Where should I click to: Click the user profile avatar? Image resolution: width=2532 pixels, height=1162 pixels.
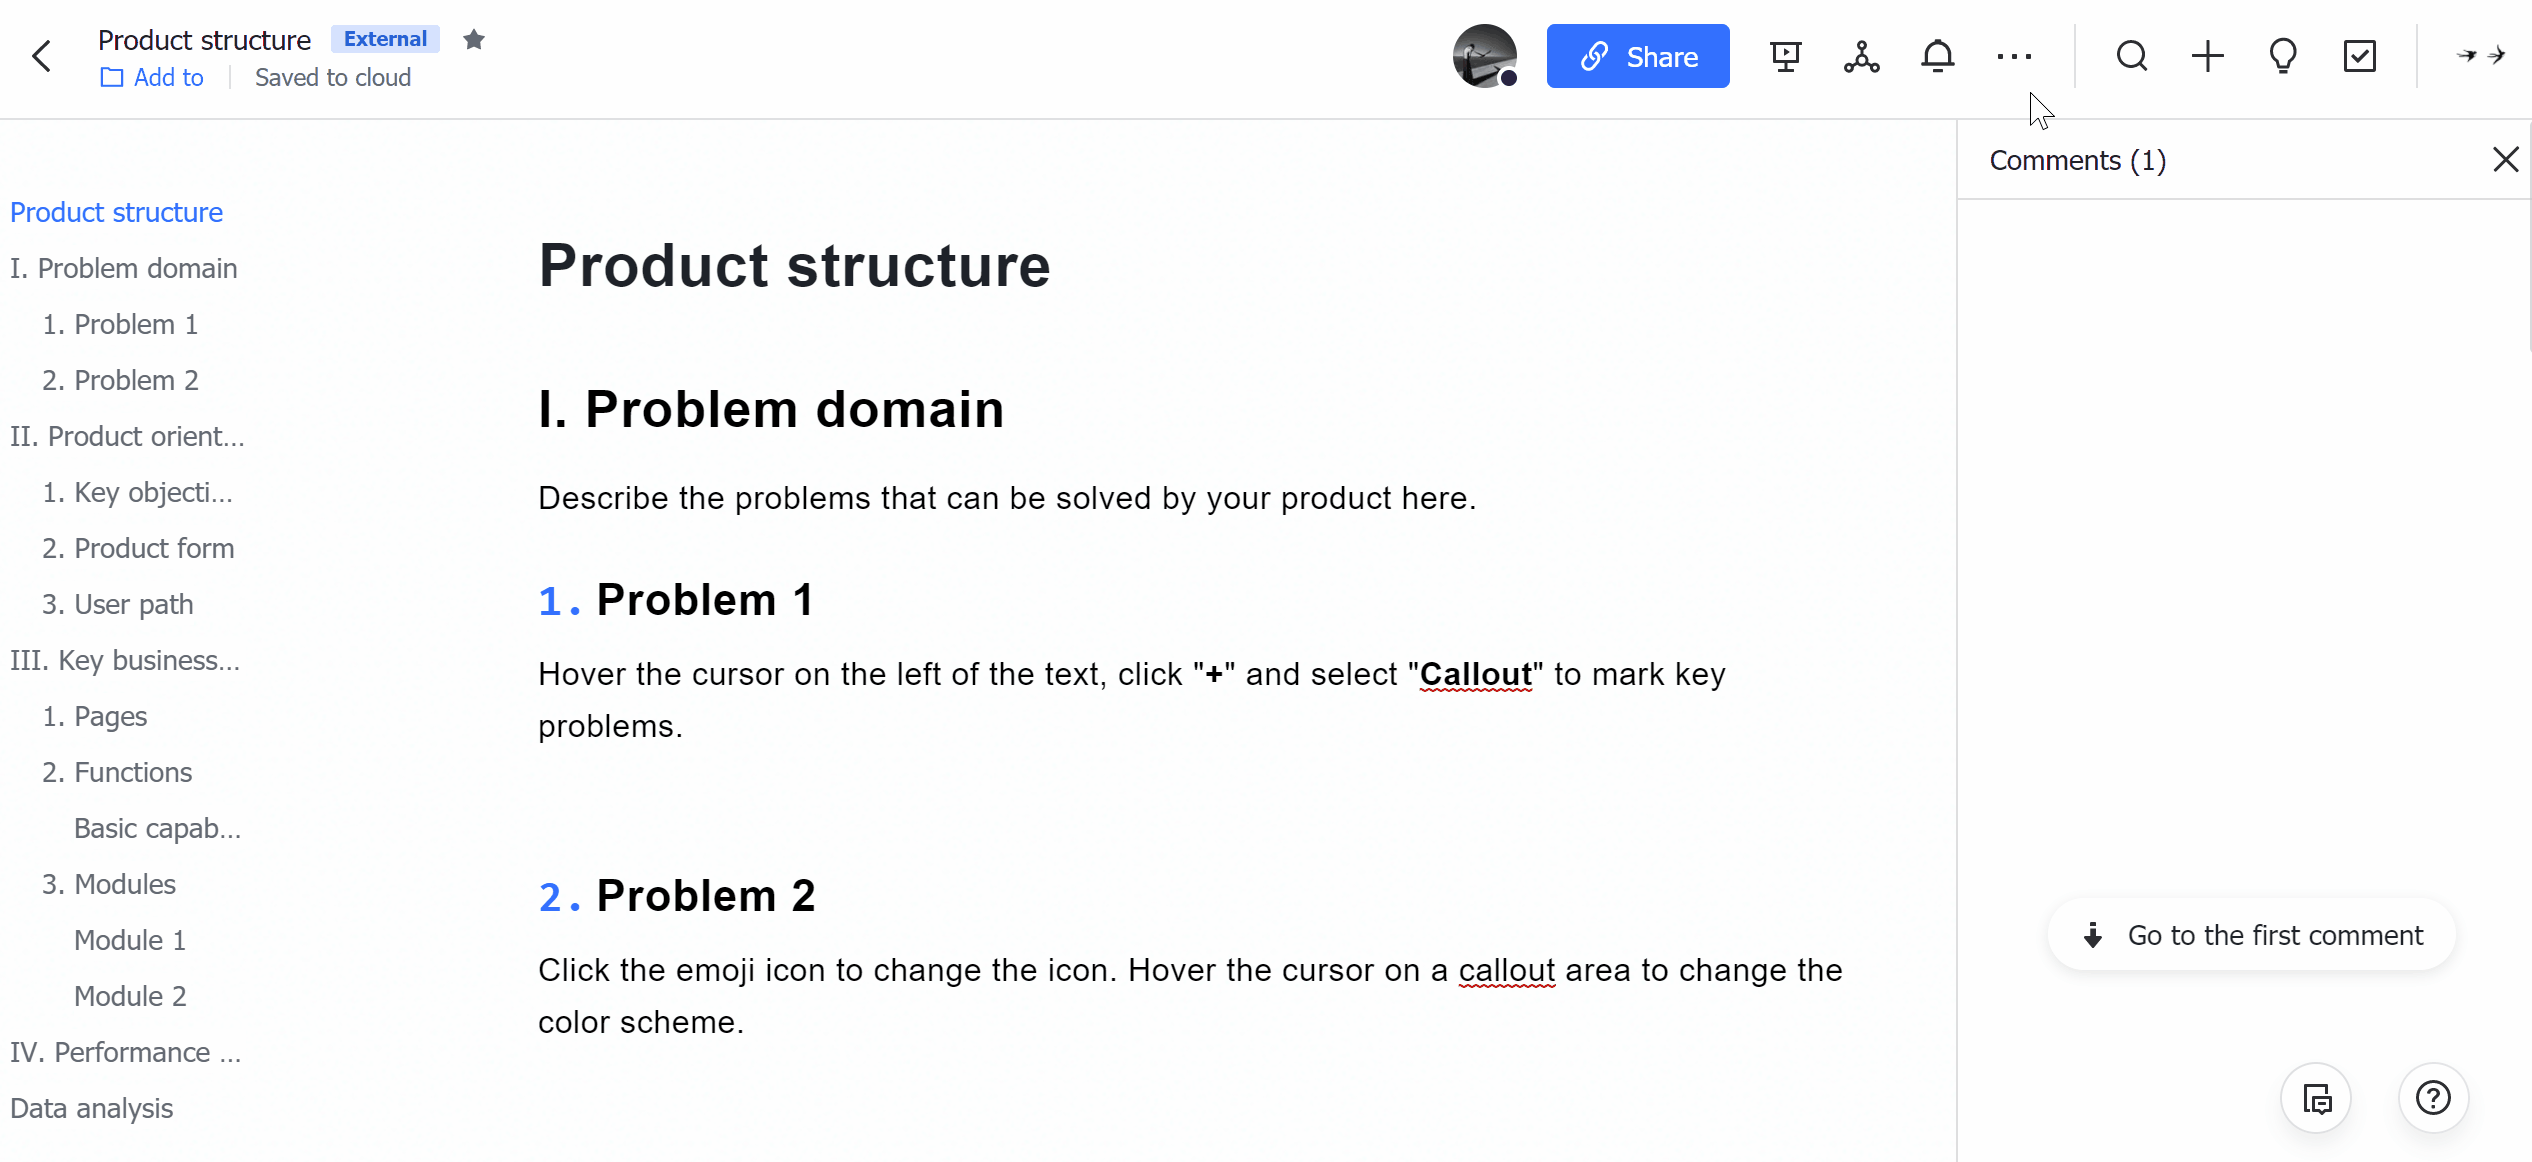click(1484, 56)
